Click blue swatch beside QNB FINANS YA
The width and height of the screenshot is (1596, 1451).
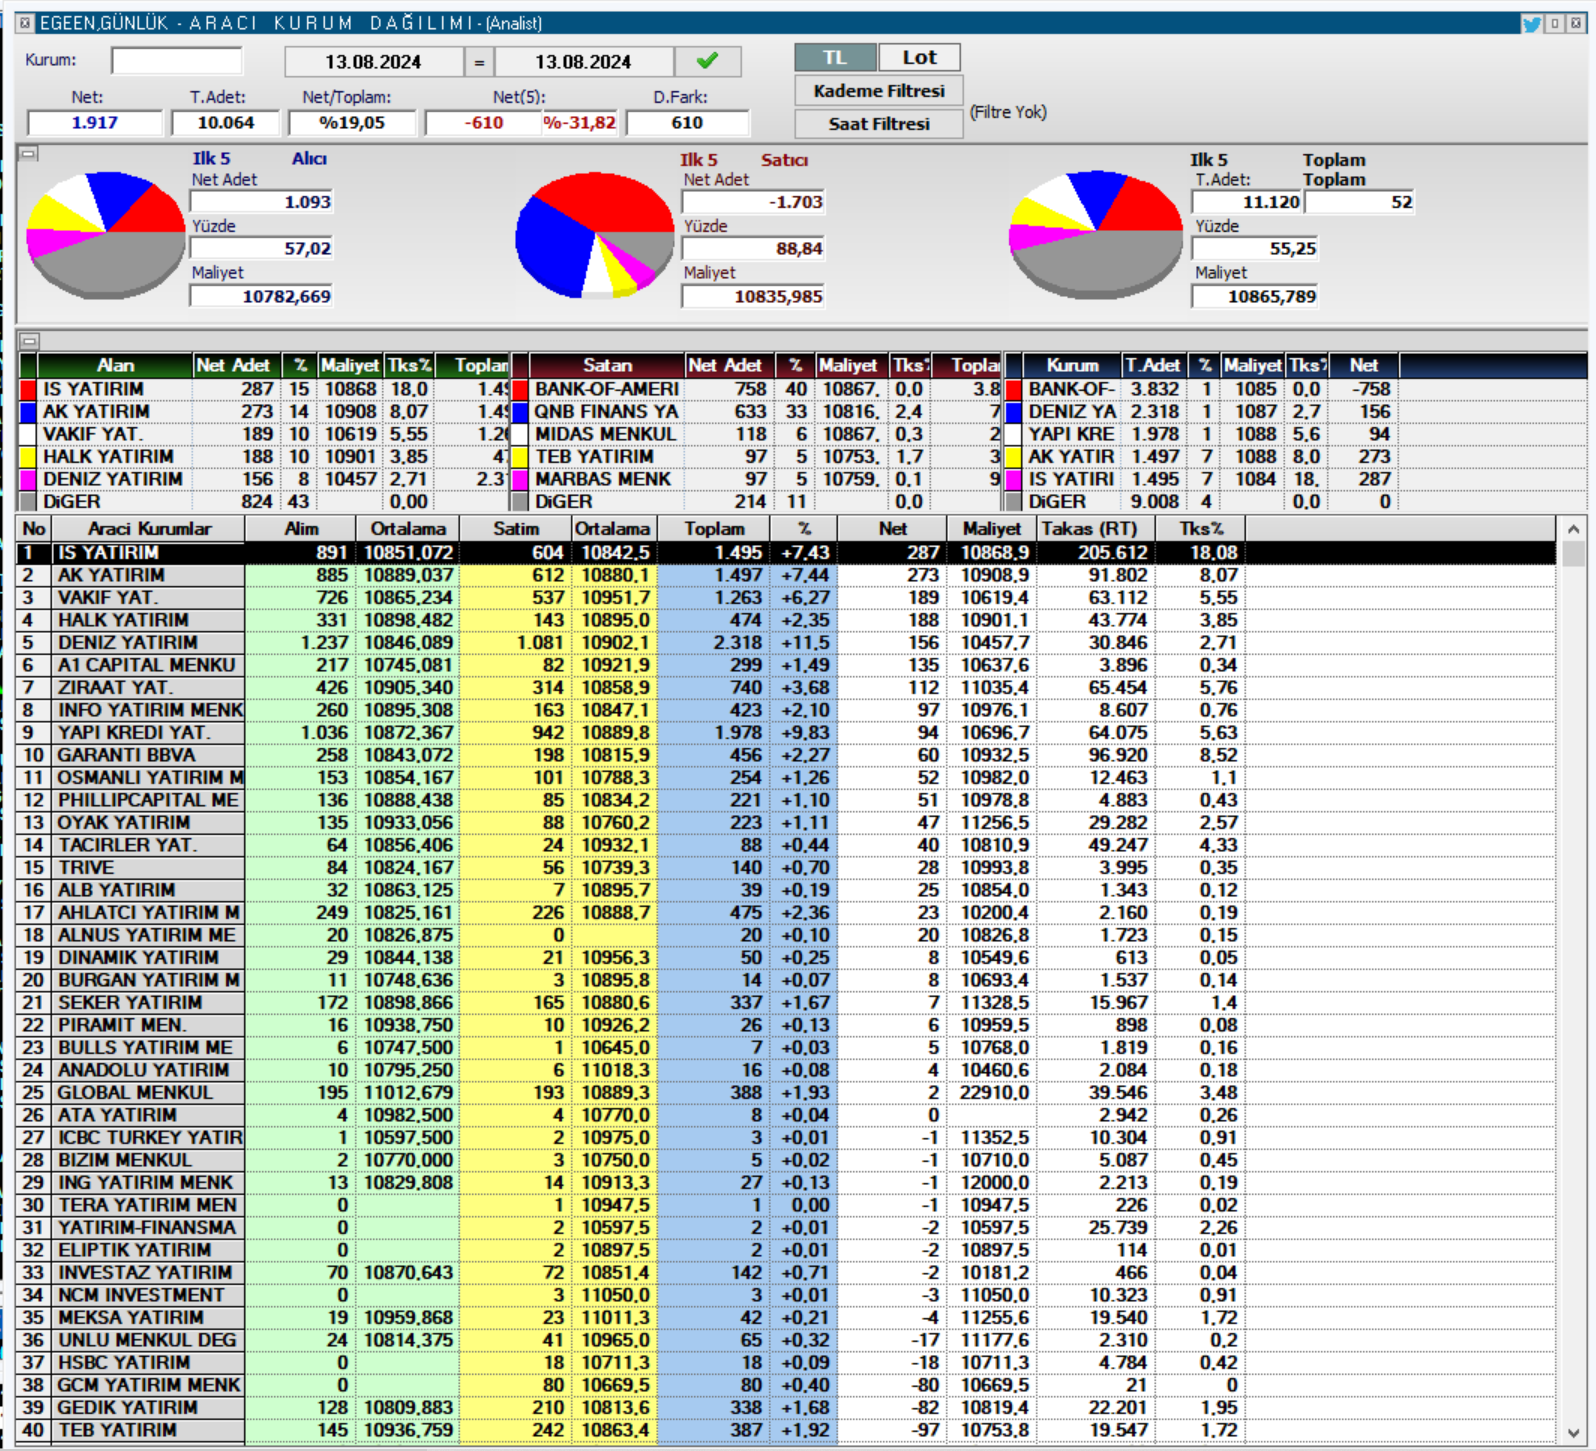(x=520, y=412)
